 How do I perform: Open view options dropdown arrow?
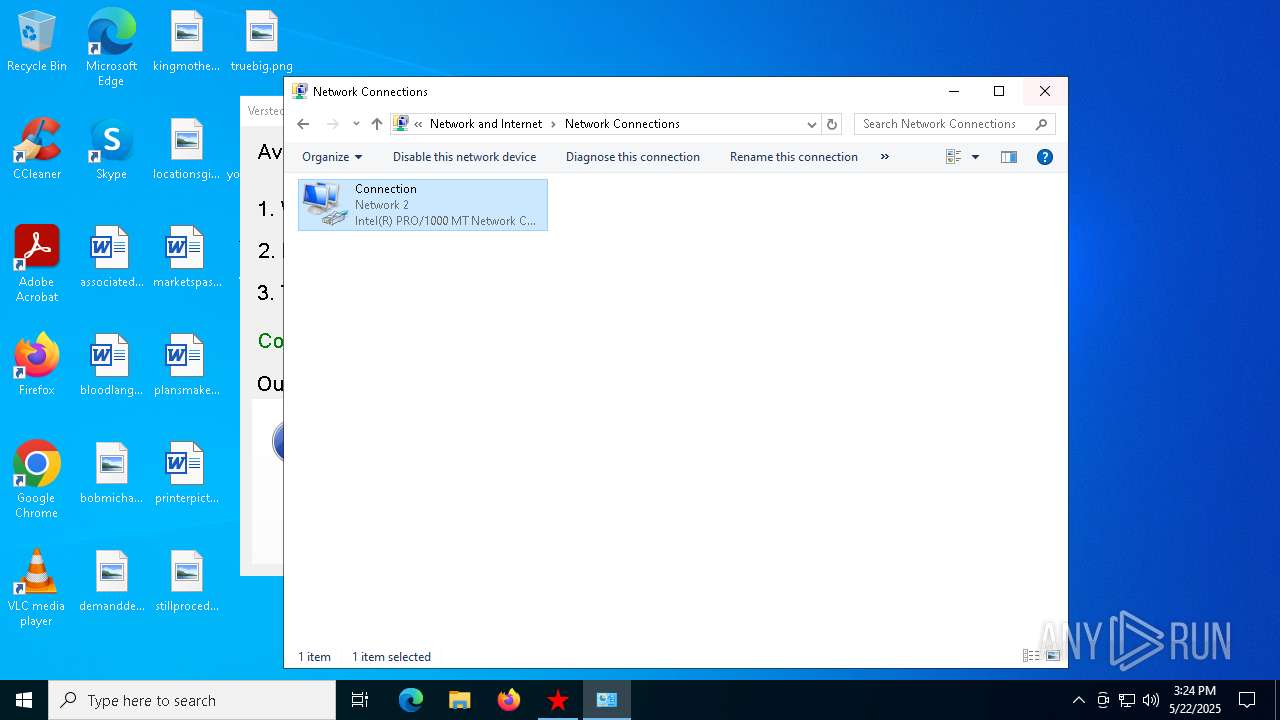pyautogui.click(x=975, y=157)
